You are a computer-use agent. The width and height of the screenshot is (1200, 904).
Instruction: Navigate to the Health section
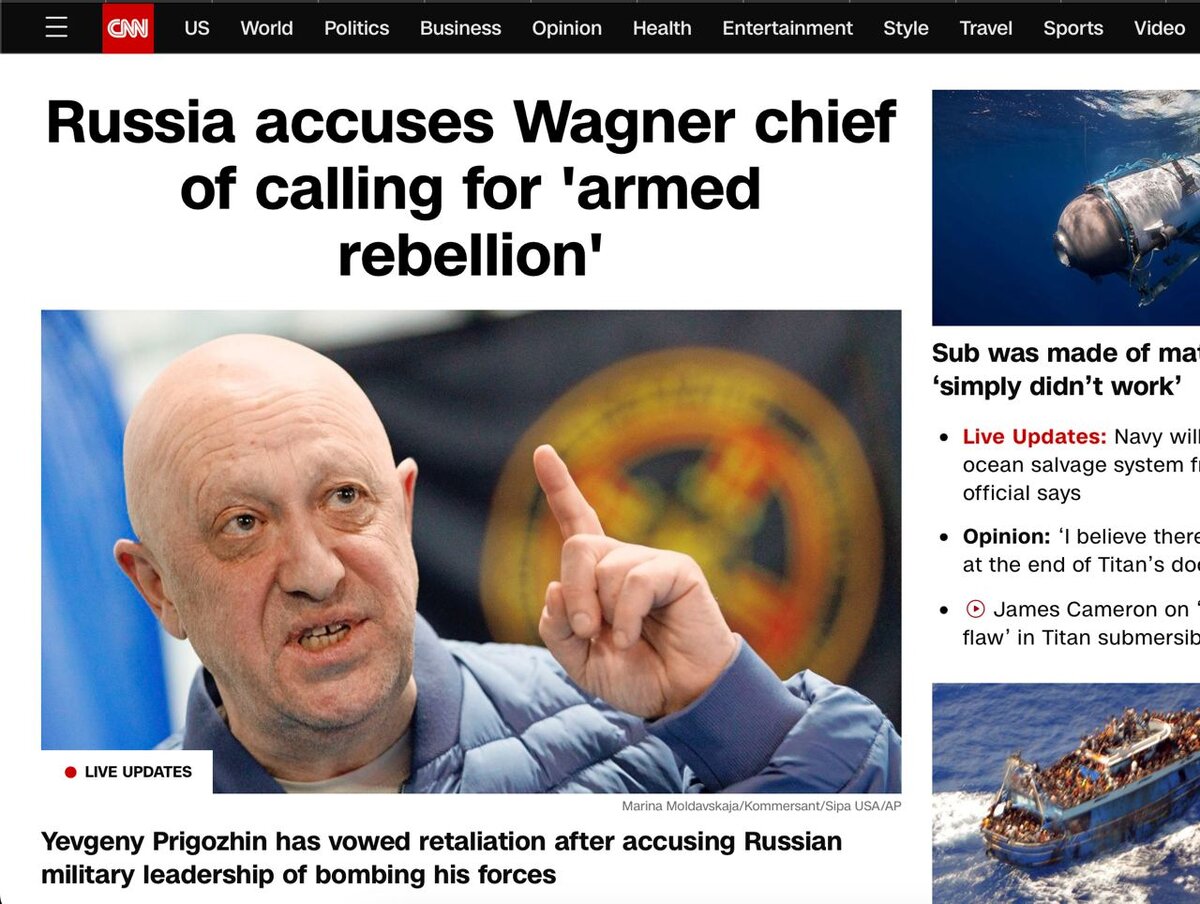pyautogui.click(x=662, y=28)
